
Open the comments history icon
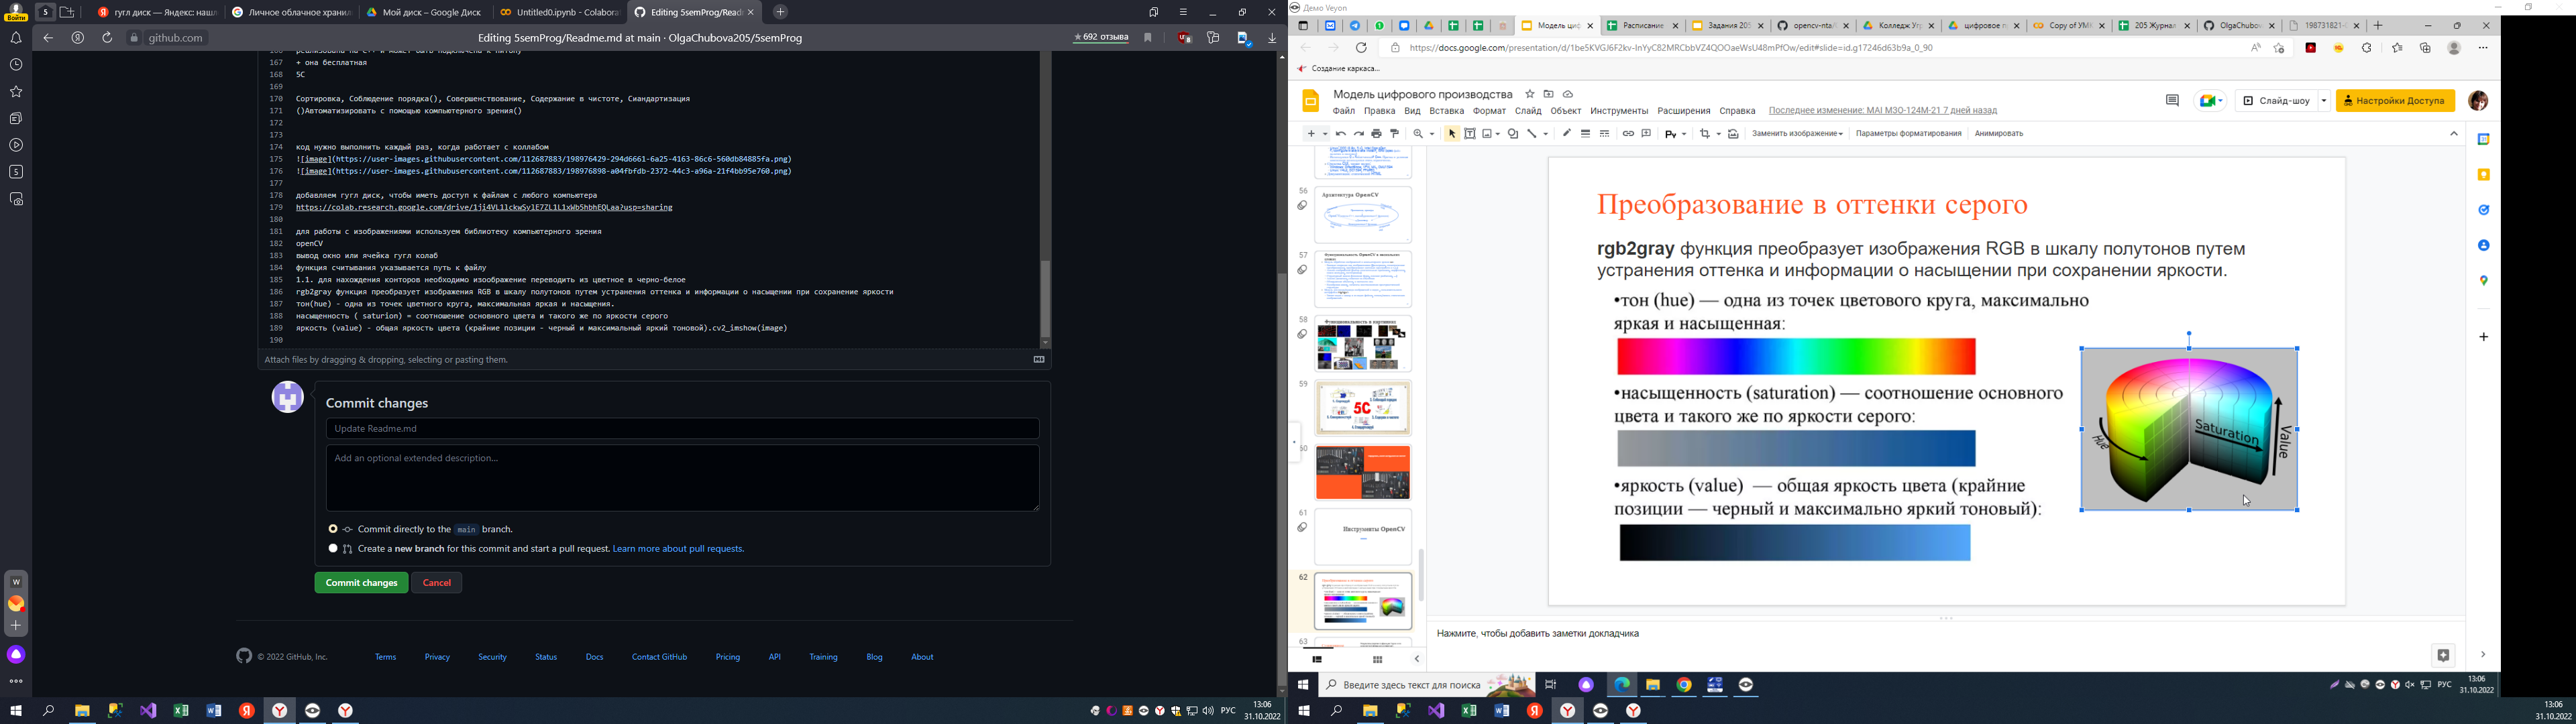tap(2172, 101)
